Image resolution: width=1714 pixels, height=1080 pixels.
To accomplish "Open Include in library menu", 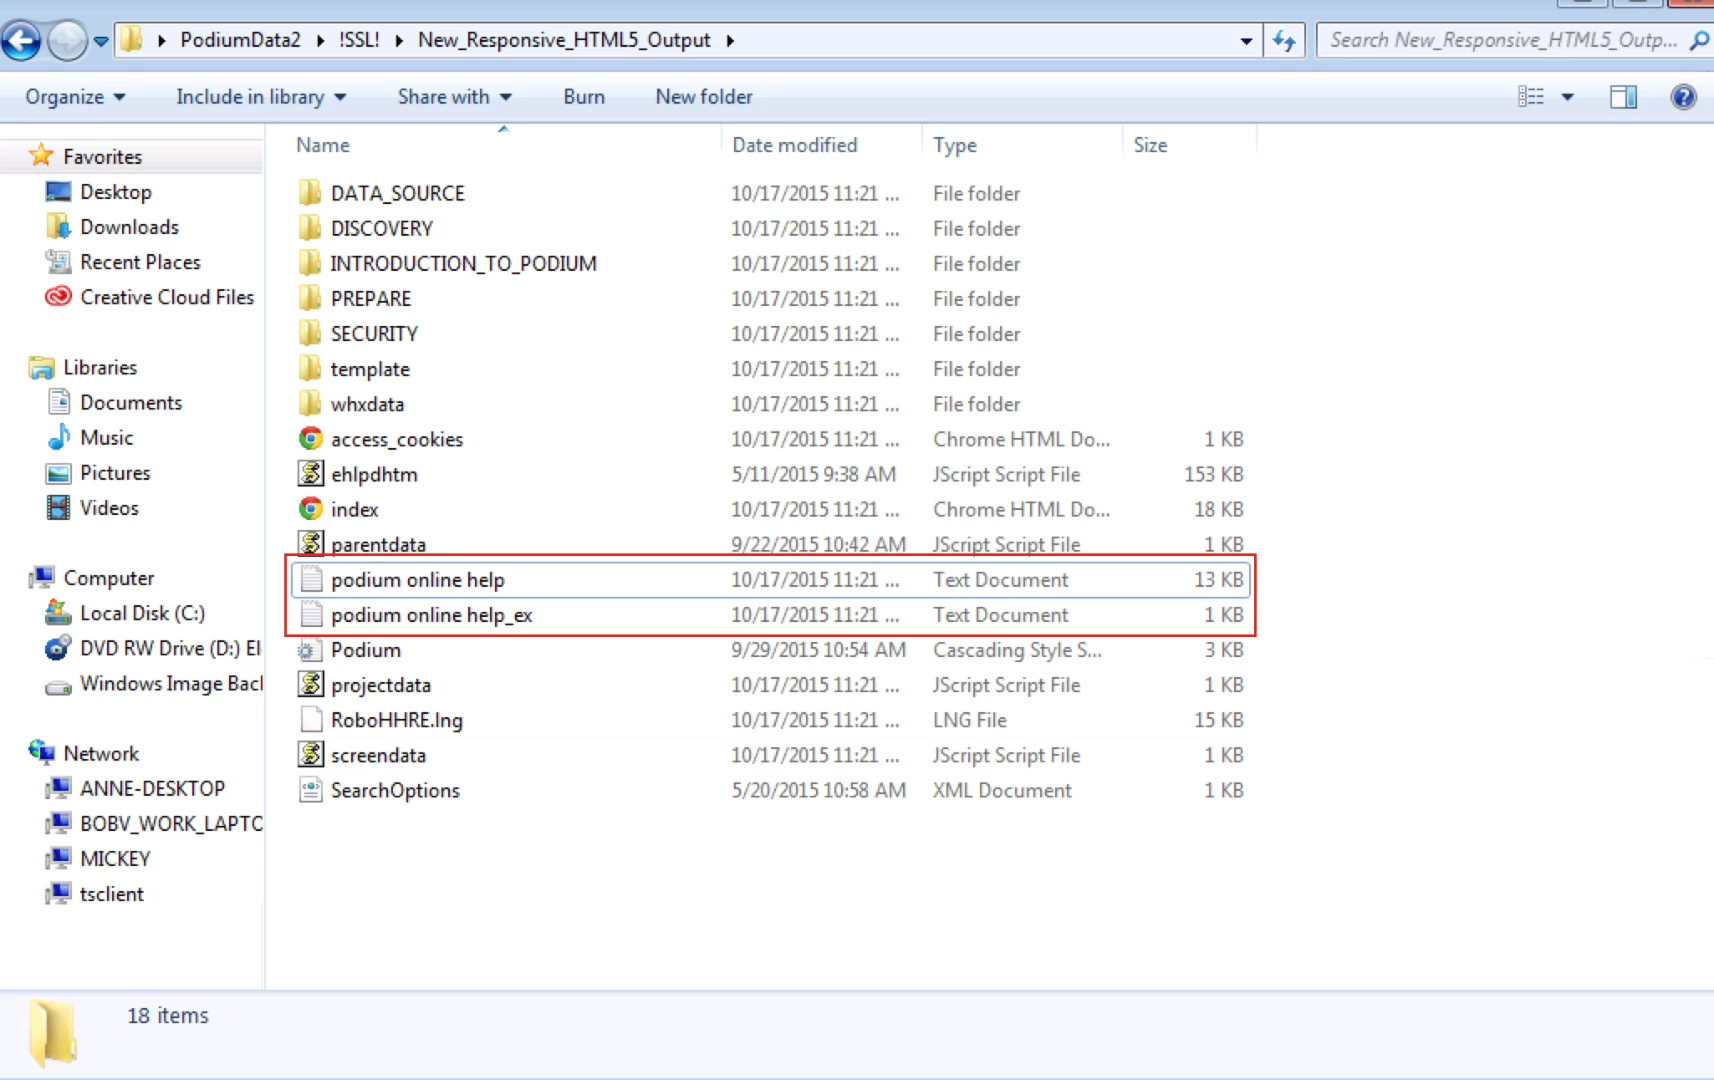I will pyautogui.click(x=261, y=97).
